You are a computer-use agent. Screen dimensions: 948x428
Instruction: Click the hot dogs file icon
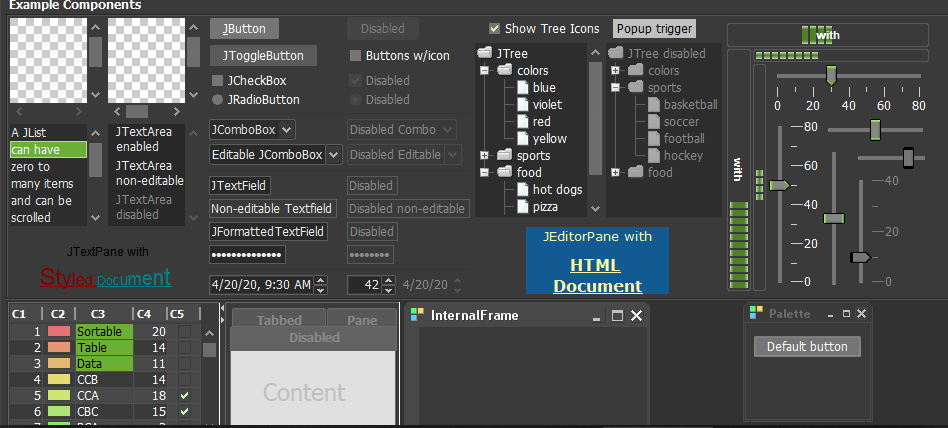pyautogui.click(x=523, y=189)
